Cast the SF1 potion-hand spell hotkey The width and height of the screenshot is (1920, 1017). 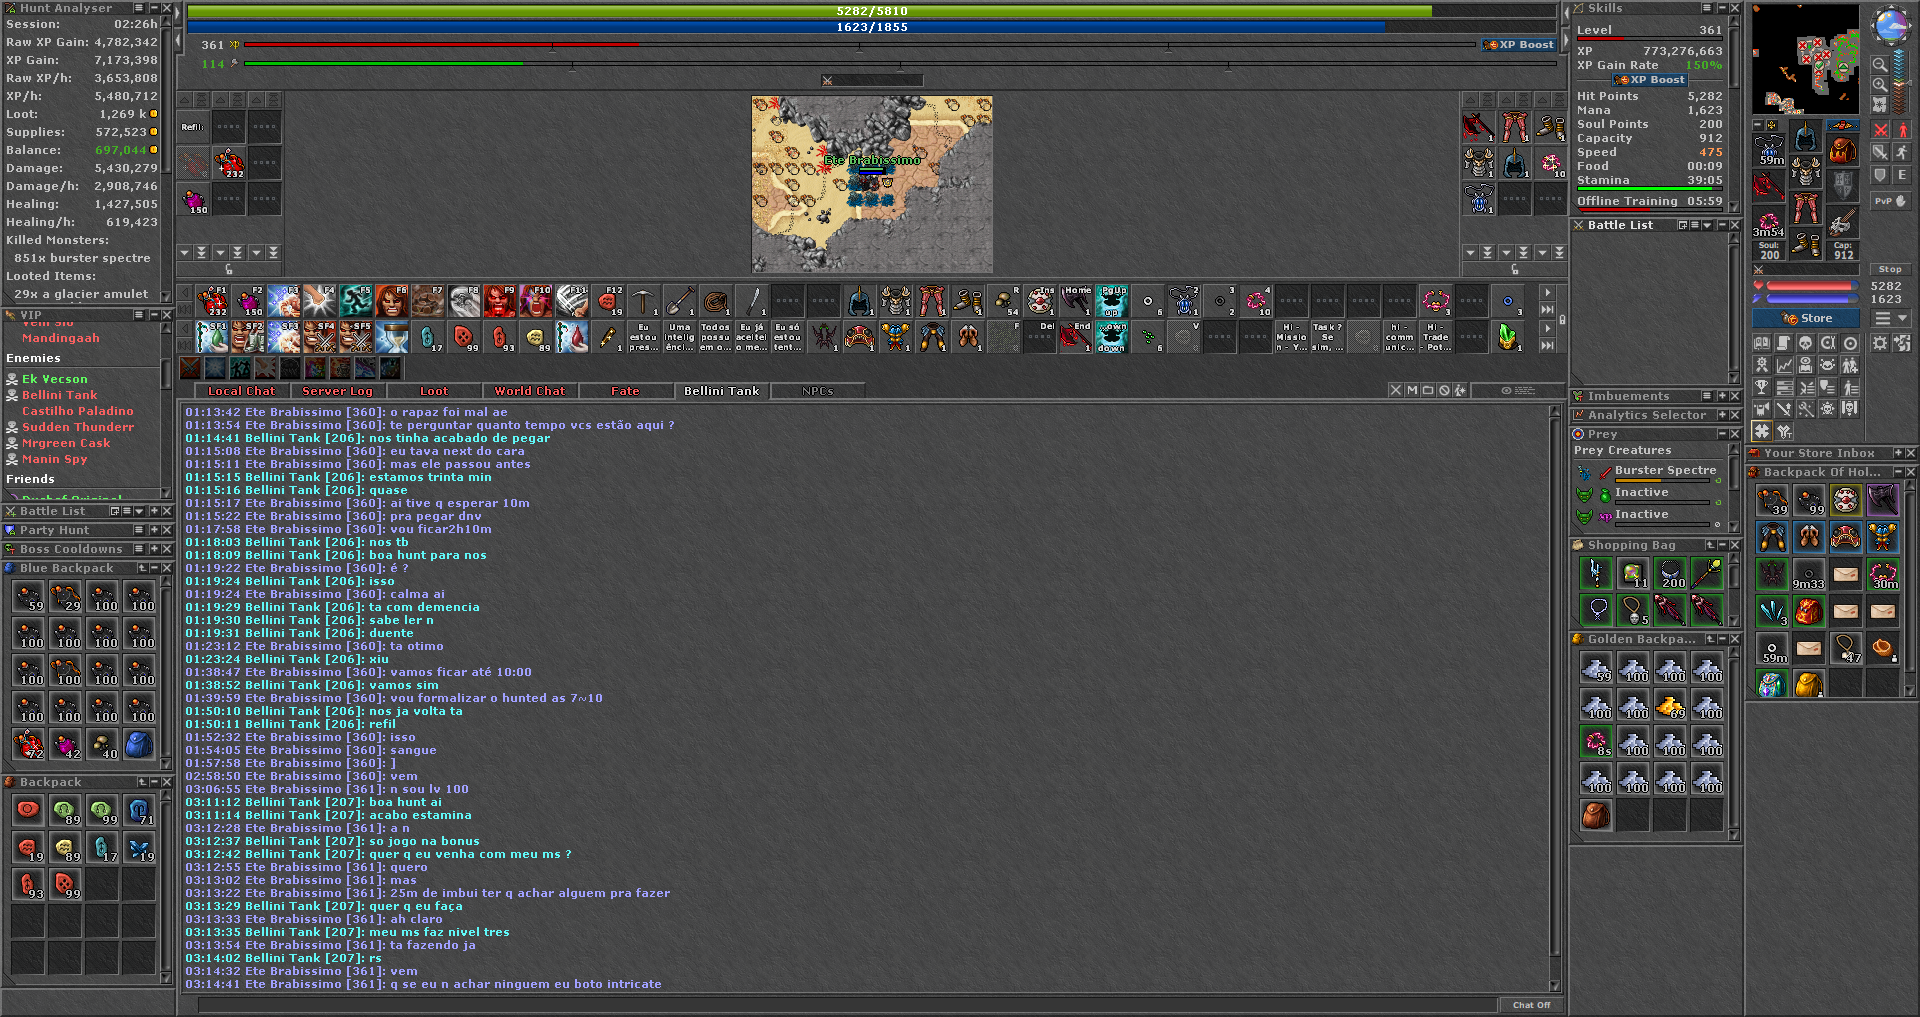212,337
